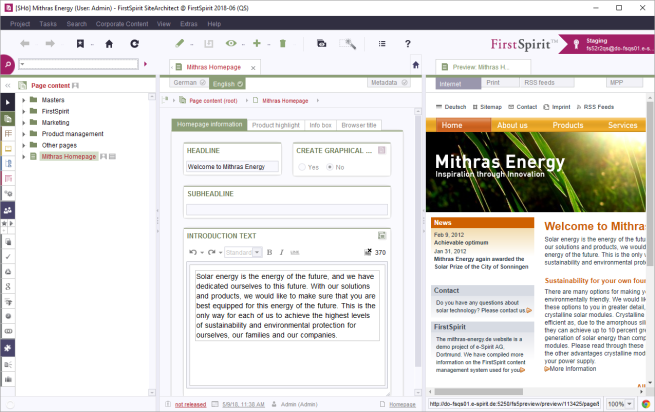This screenshot has width=655, height=412.
Task: Switch to the Browser title tab
Action: 359,125
